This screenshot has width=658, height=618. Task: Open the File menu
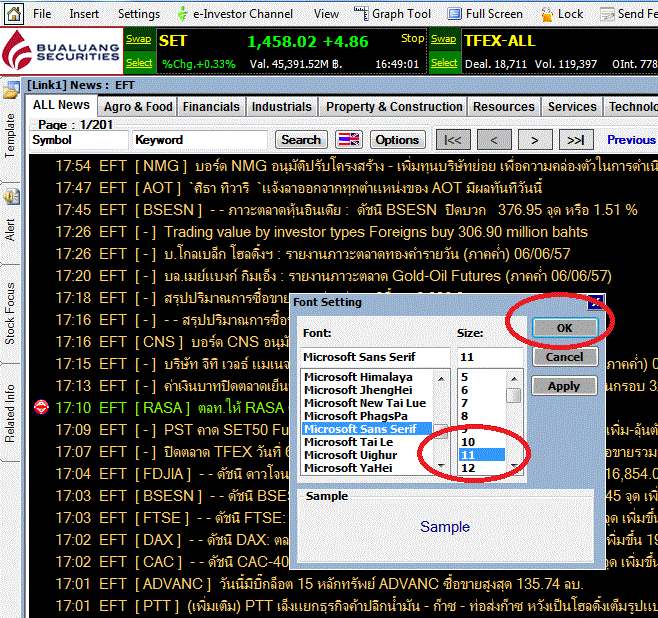click(42, 14)
